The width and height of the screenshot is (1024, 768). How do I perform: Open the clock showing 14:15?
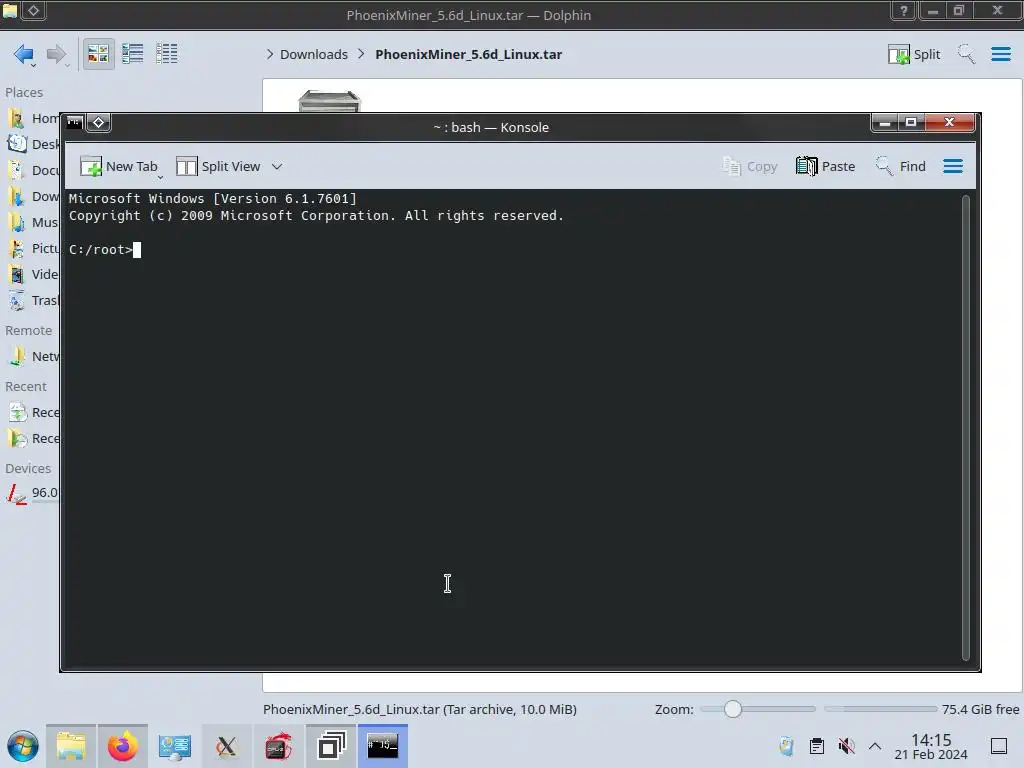931,746
